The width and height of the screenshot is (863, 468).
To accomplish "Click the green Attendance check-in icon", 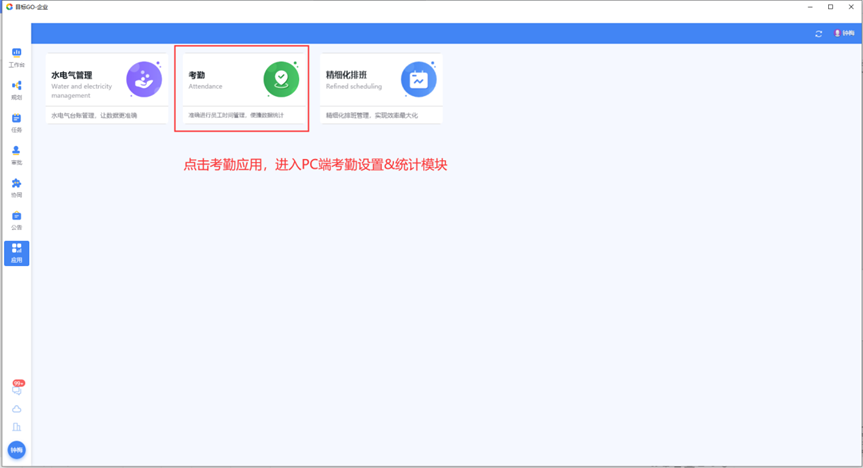I will tap(281, 79).
